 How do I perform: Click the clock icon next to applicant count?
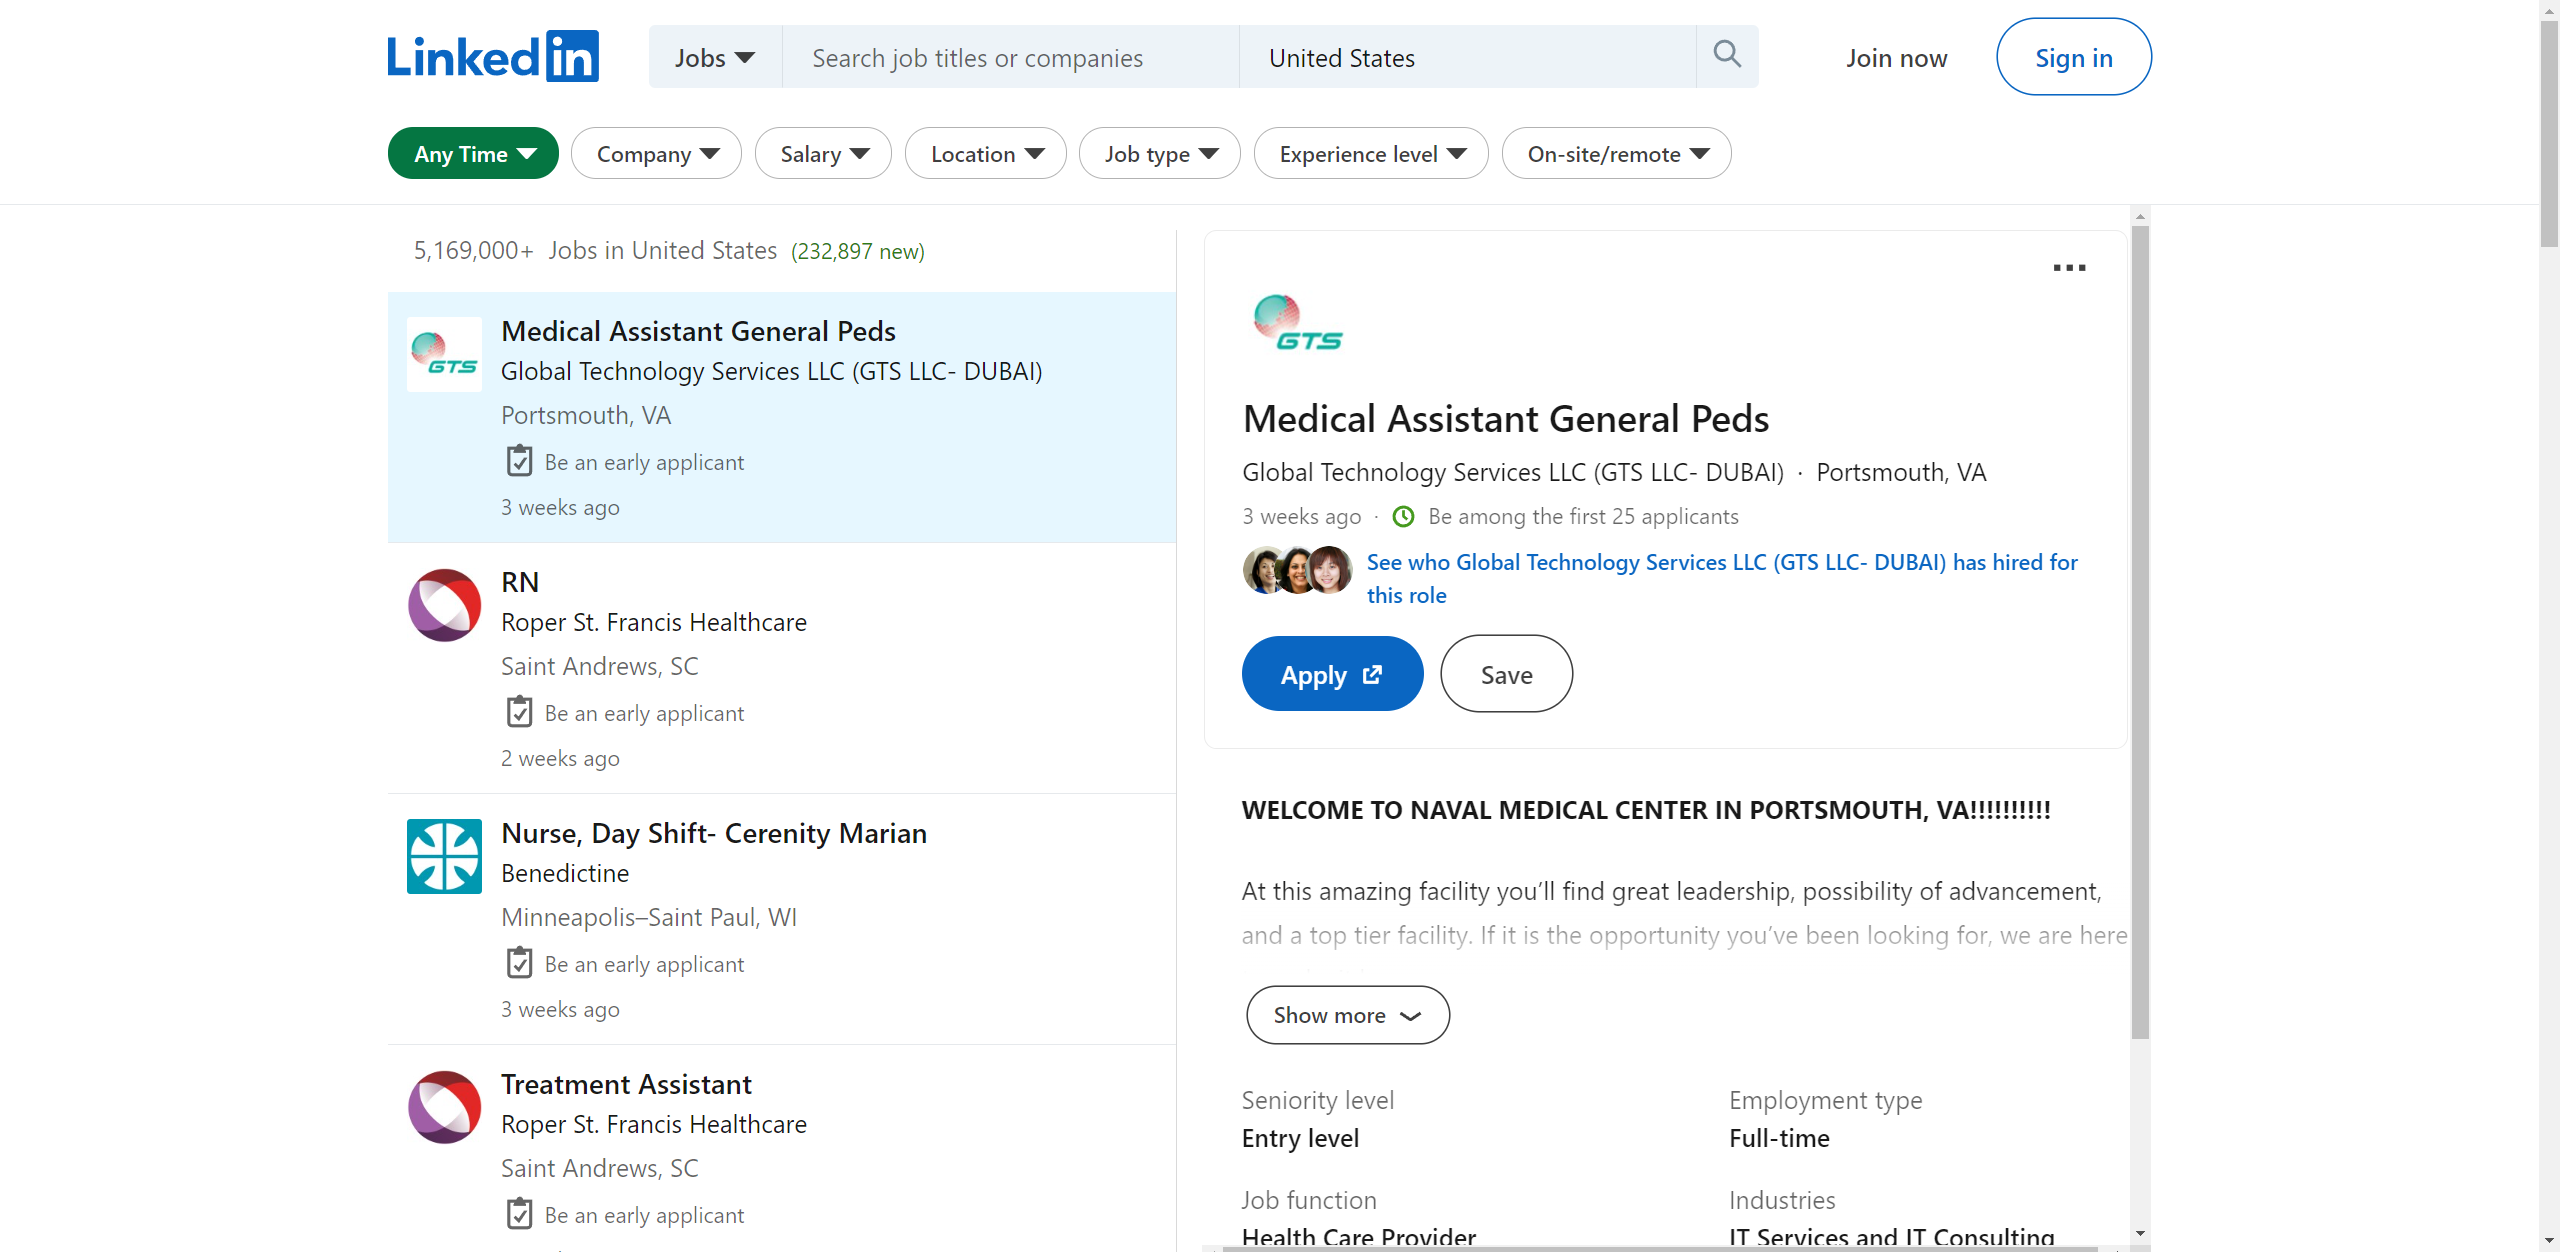point(1403,516)
